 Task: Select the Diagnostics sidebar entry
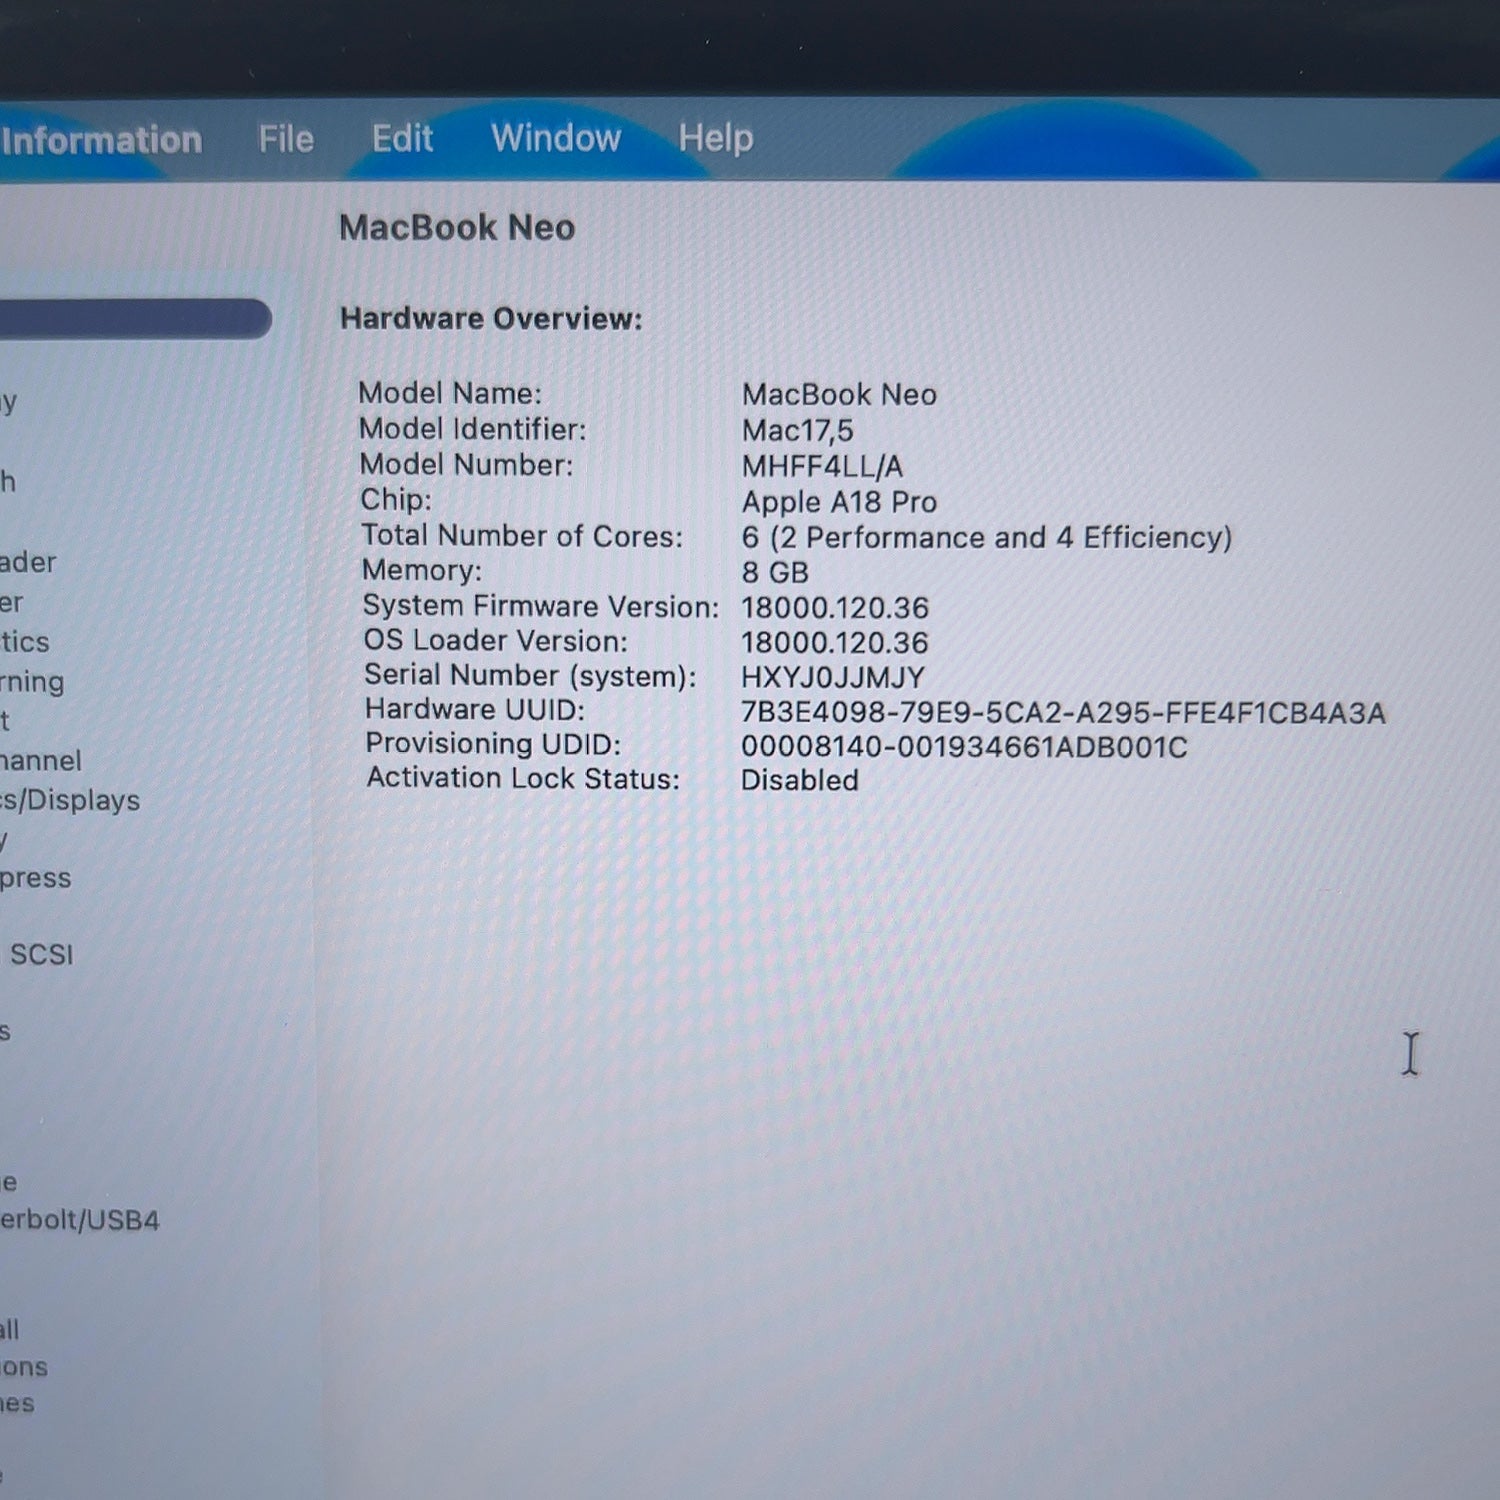(25, 642)
